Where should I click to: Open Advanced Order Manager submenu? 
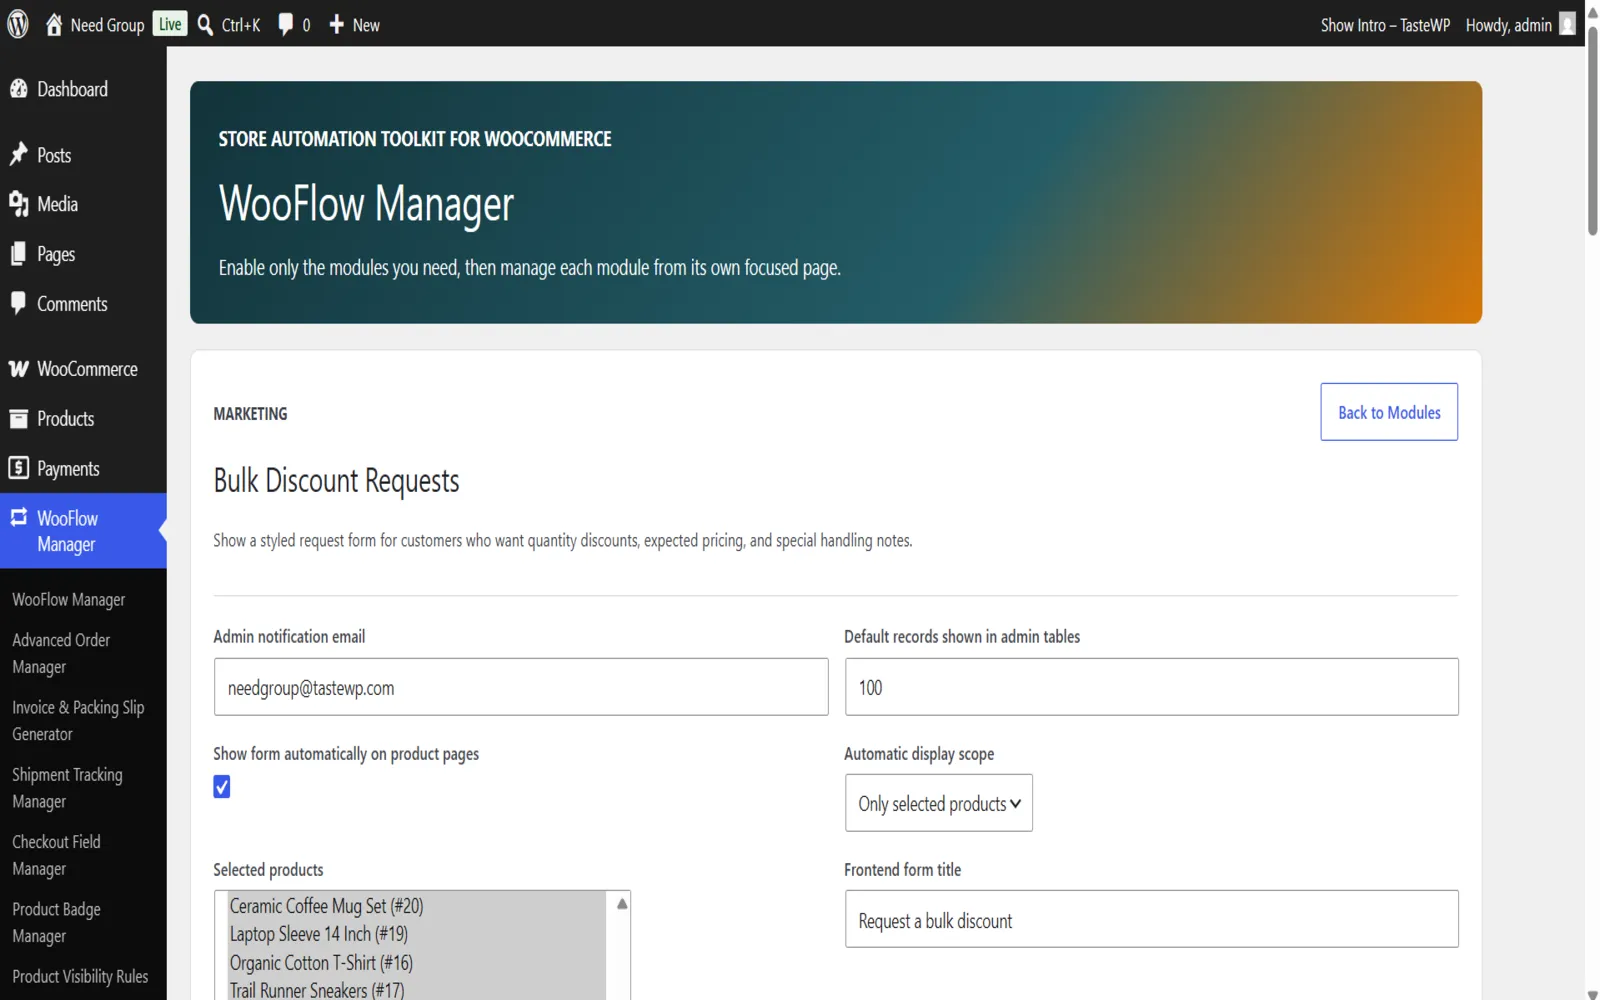[61, 653]
